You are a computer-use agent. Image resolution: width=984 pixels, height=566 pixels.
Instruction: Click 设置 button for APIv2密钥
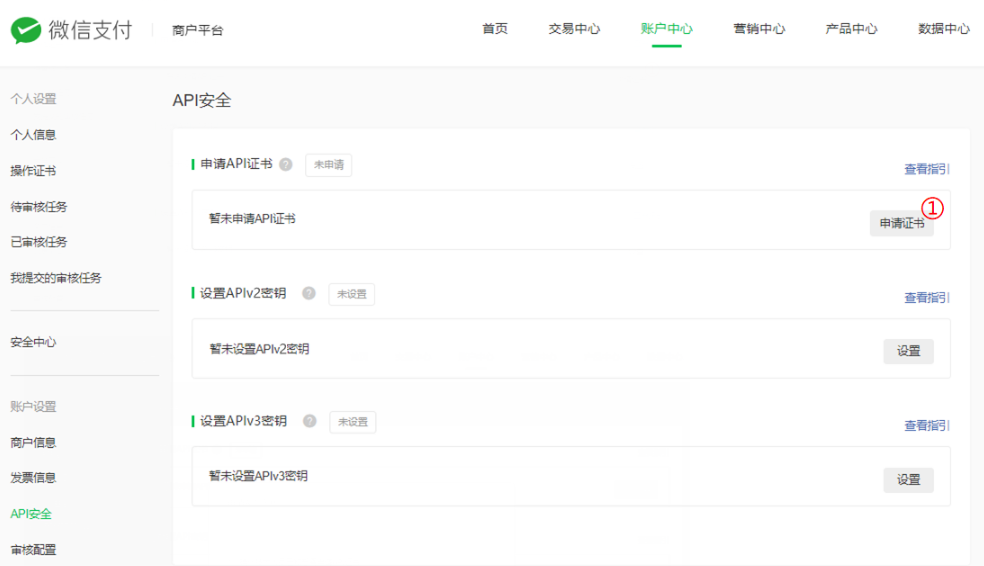pyautogui.click(x=908, y=351)
